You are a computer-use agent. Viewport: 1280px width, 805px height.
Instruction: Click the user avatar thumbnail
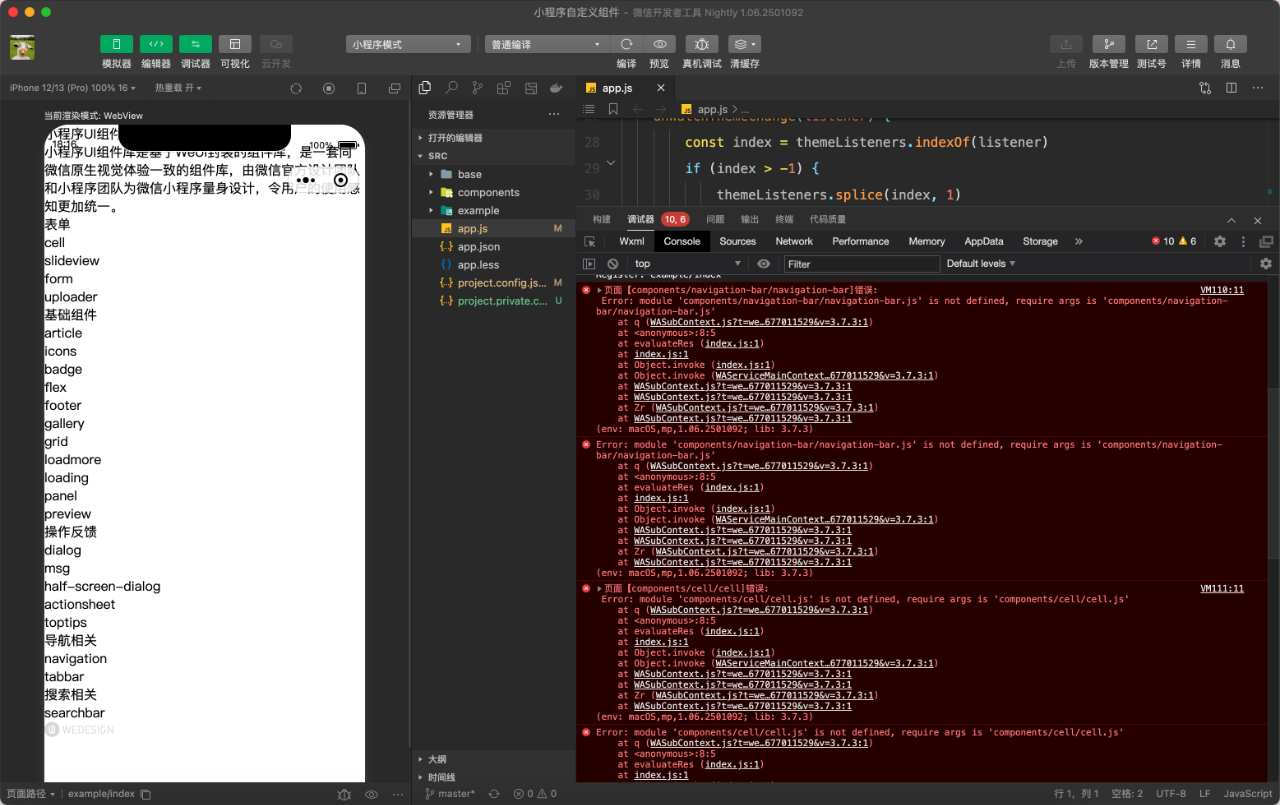tap(23, 48)
